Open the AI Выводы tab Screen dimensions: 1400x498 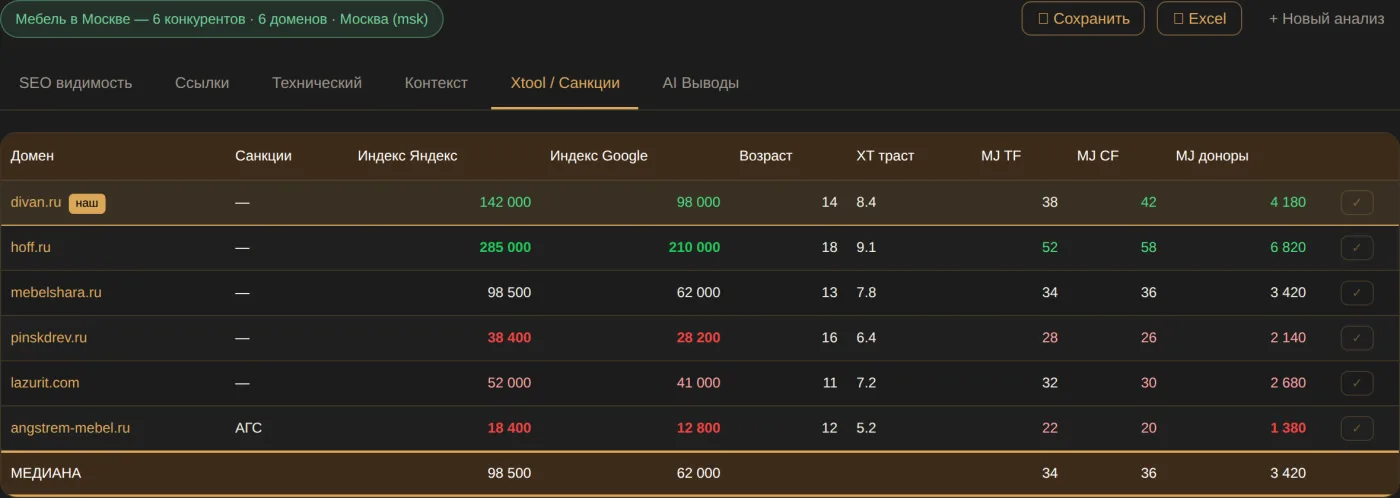pyautogui.click(x=701, y=83)
